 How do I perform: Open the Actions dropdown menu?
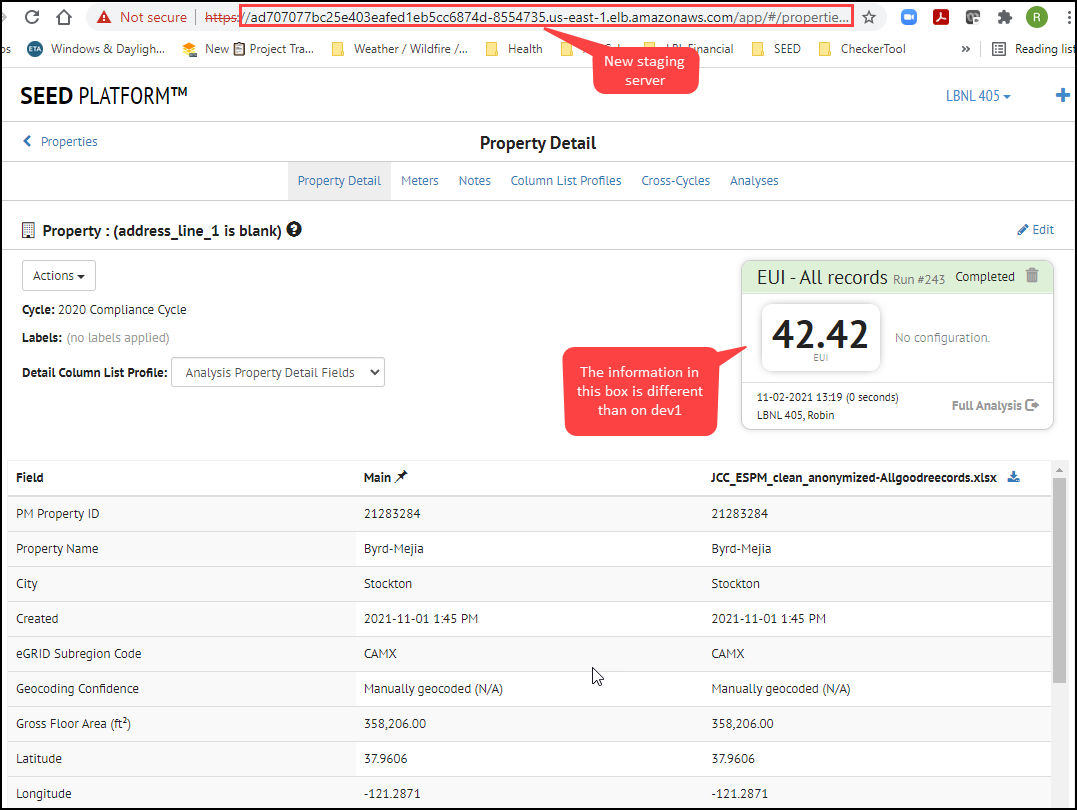tap(58, 275)
